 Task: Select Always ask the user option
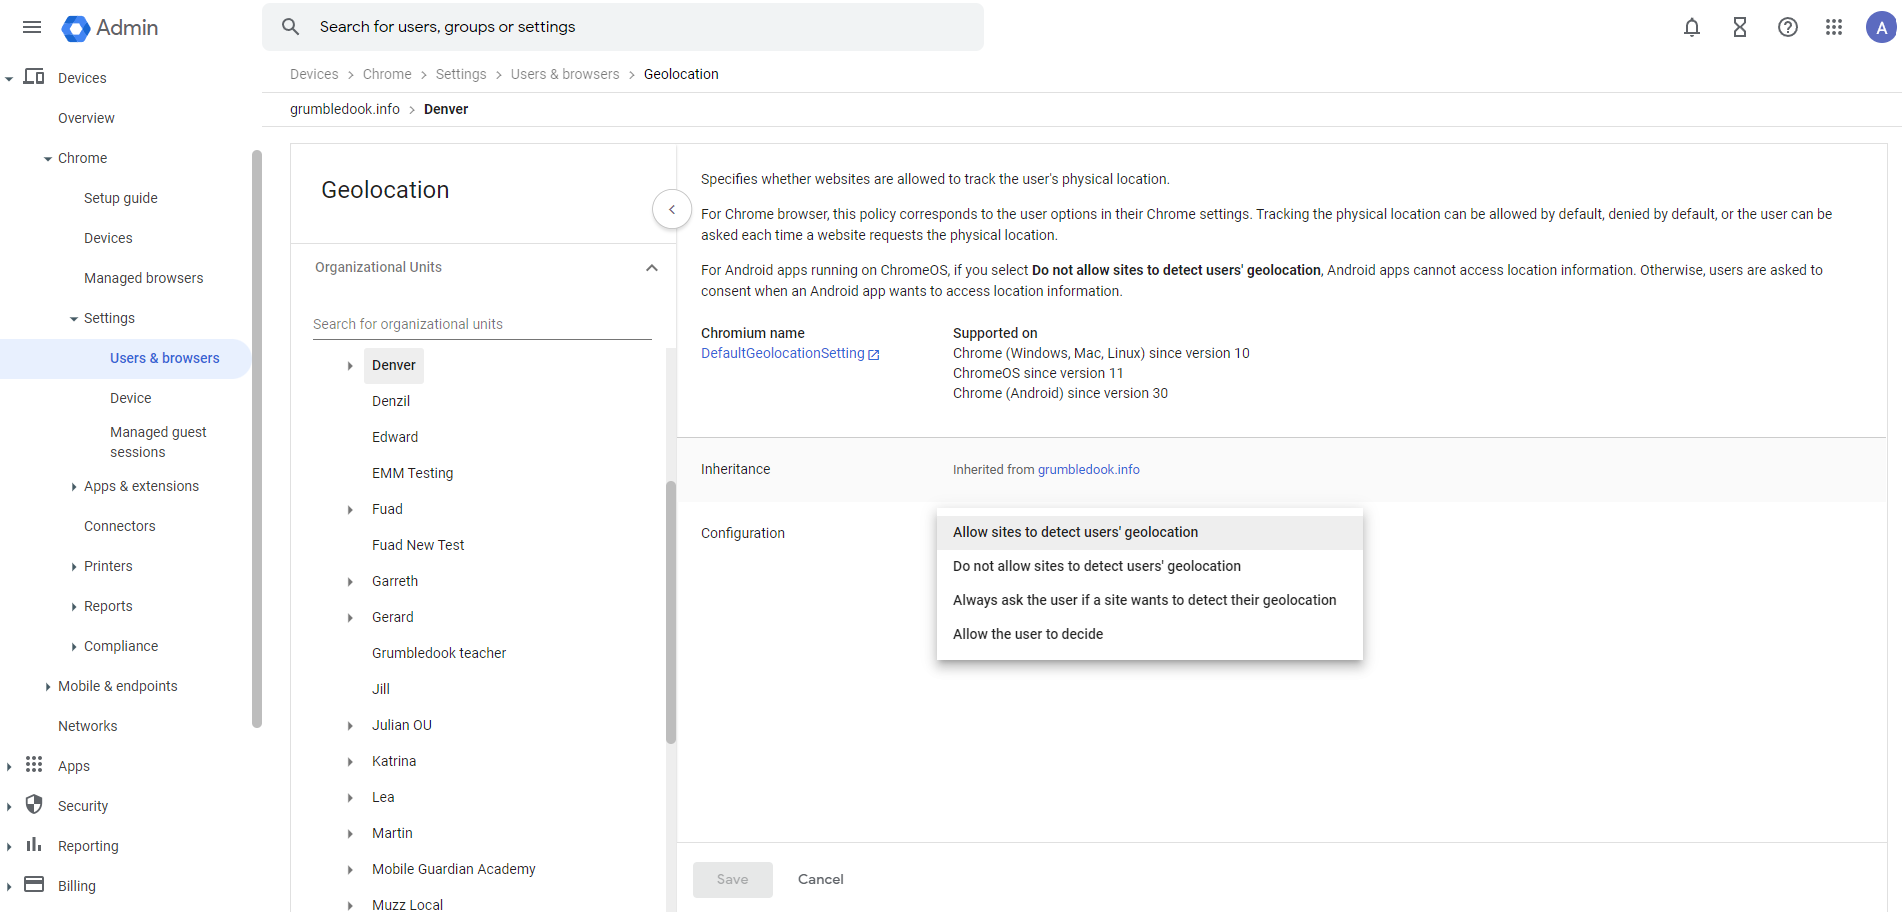1149,600
